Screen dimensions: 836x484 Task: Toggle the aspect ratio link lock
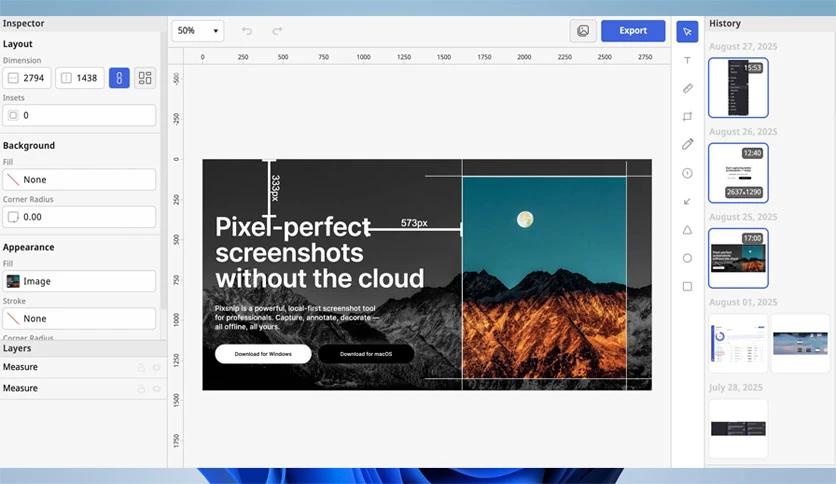[x=119, y=78]
